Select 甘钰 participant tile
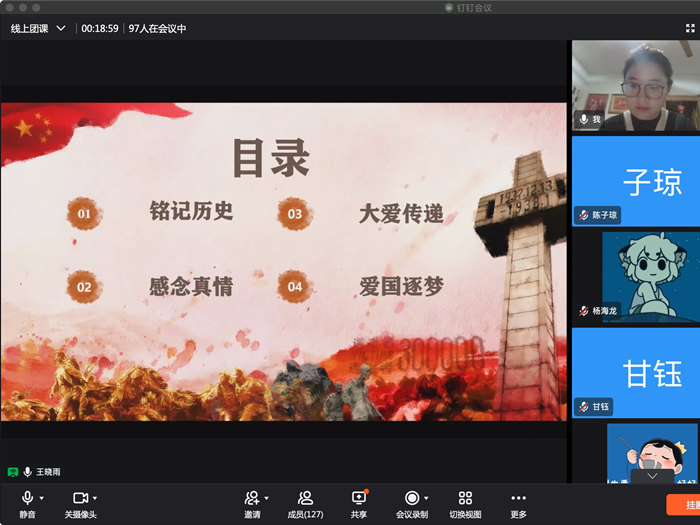Screen dimensions: 700x525 [x=636, y=373]
